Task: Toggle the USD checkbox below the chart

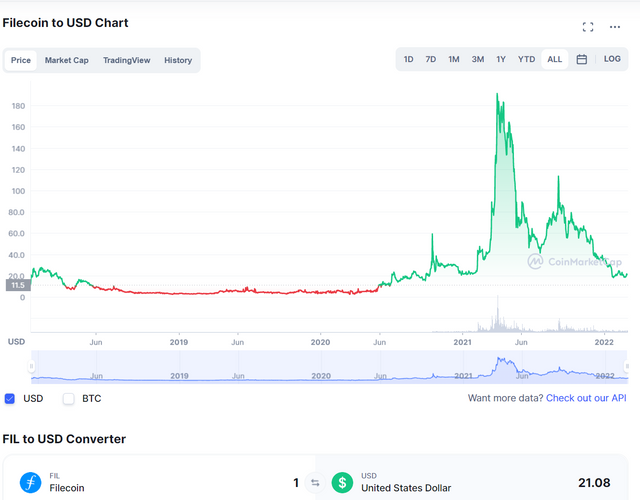Action: (10, 398)
